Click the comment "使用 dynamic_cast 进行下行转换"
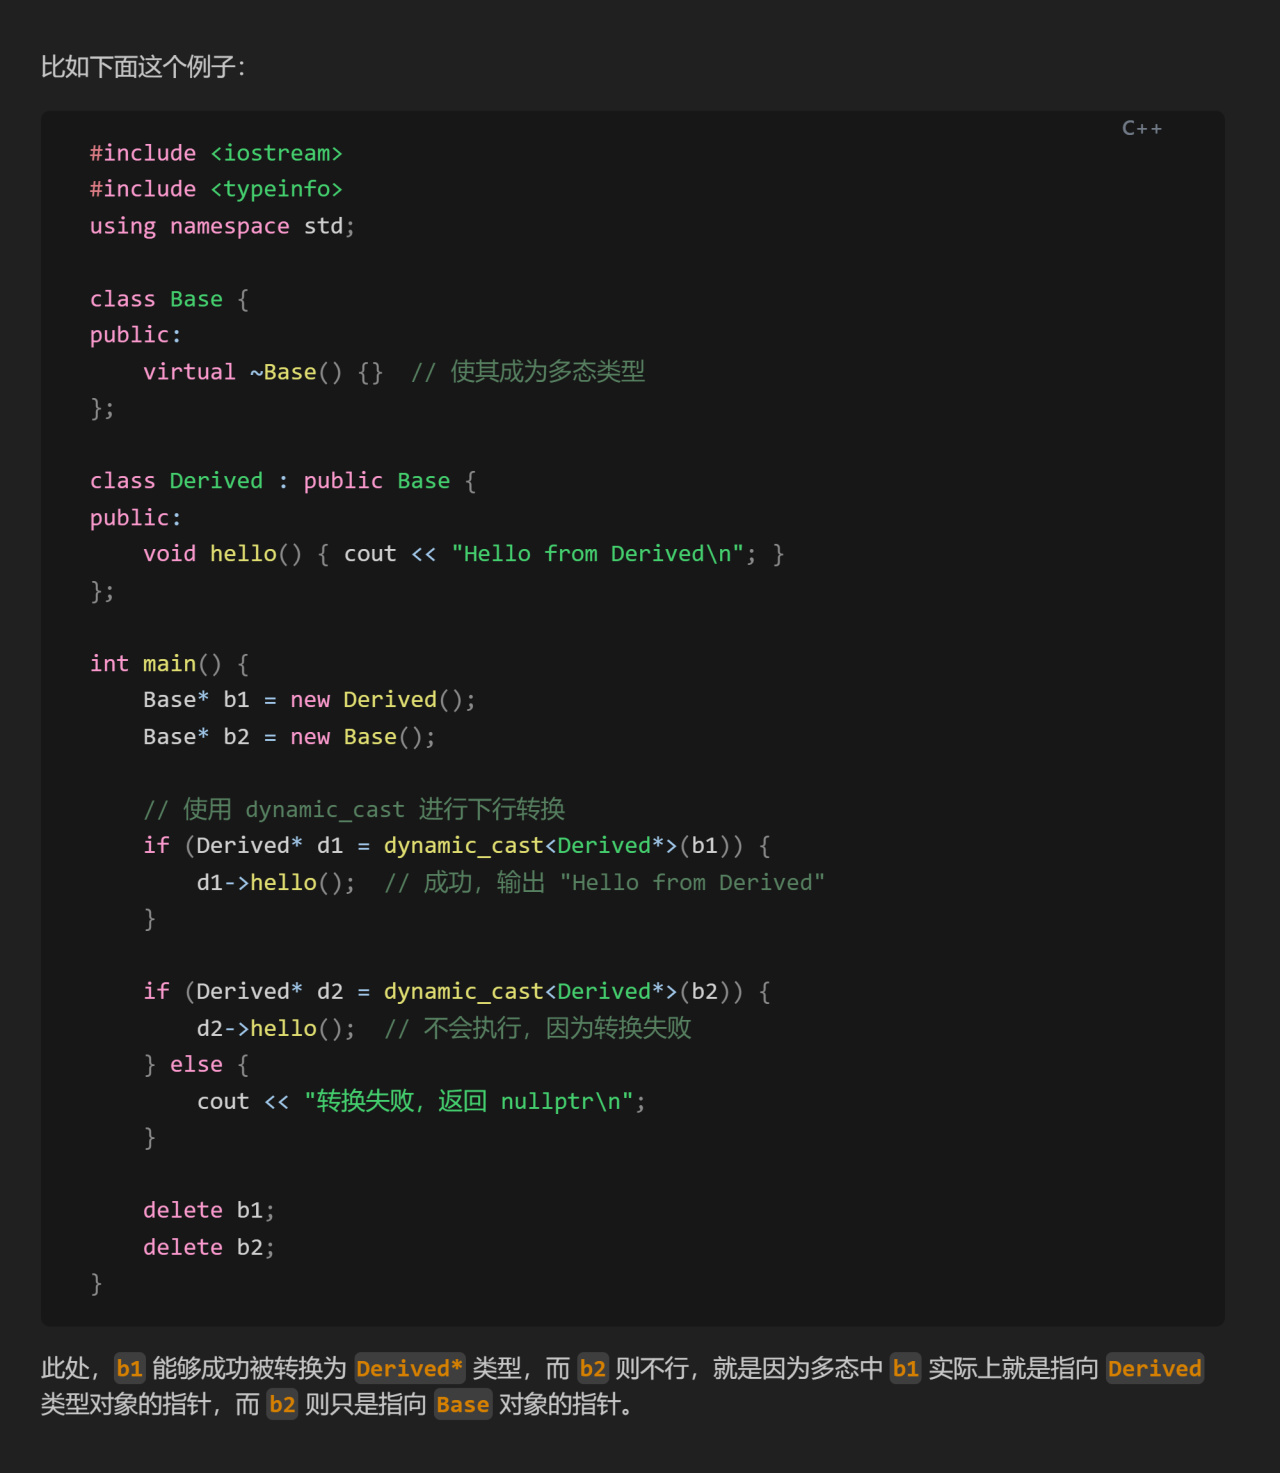 point(354,809)
